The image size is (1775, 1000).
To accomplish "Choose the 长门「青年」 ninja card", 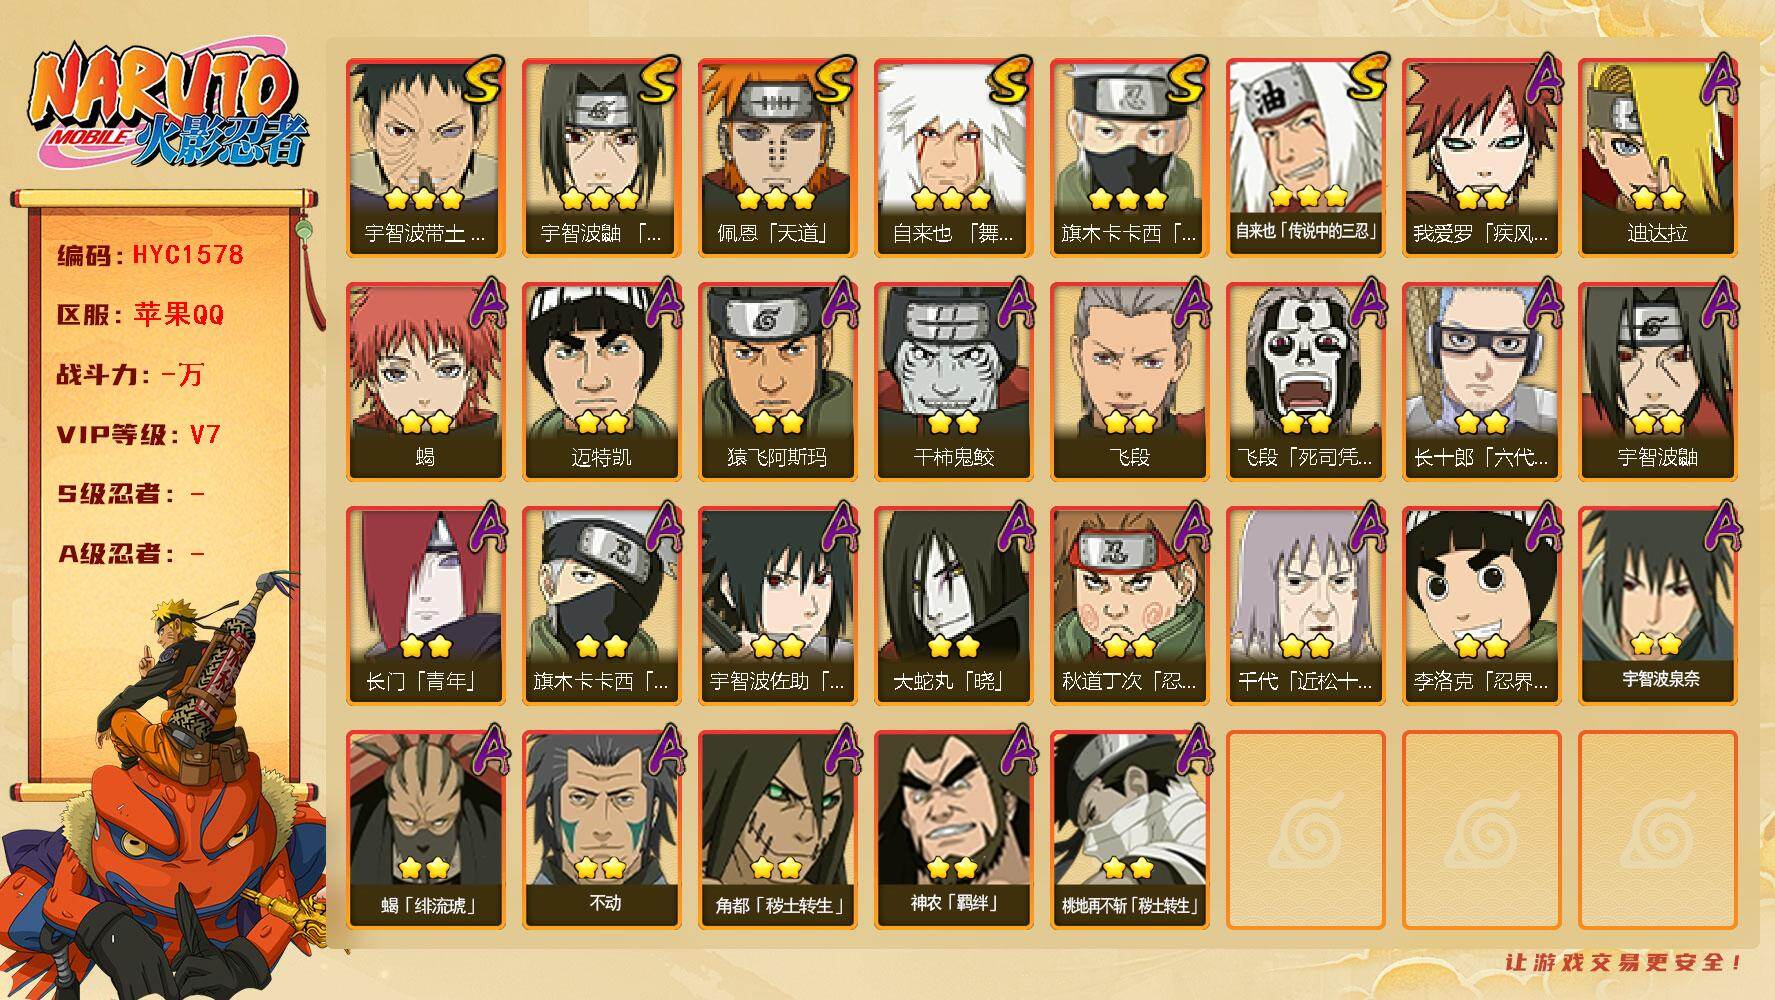I will click(425, 606).
